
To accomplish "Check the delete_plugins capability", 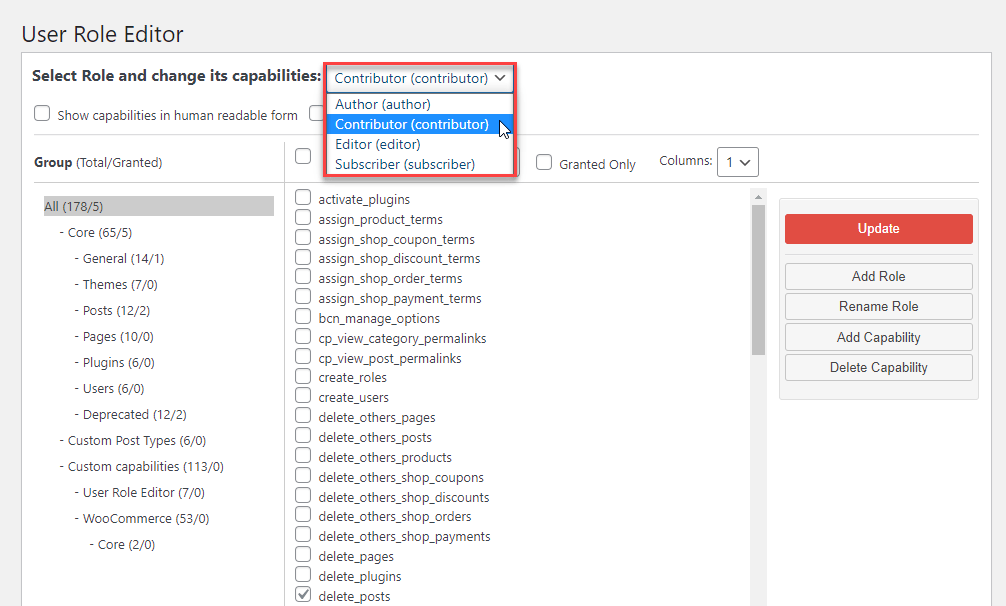I will 303,574.
